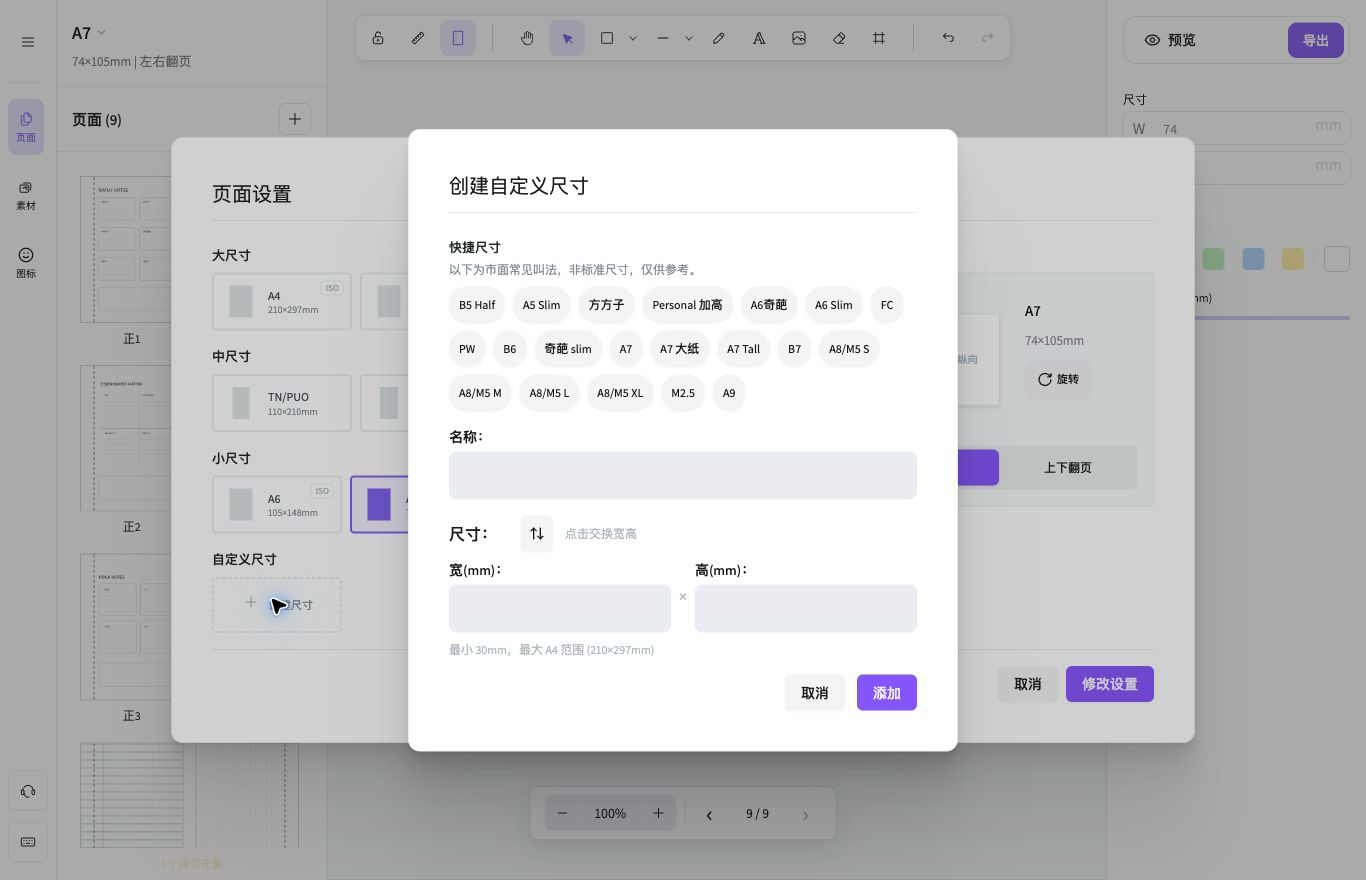1366x880 pixels.
Task: Open the 正3 page thumbnail
Action: (131, 626)
